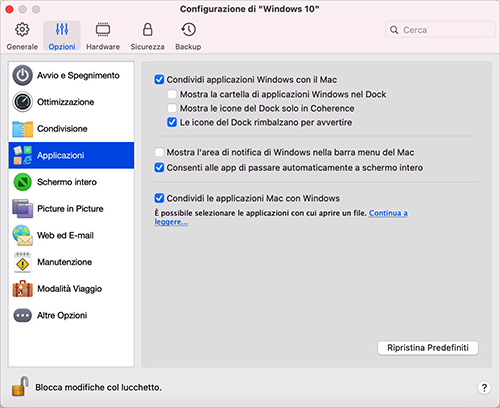Switch to the Sicurezza tab label
This screenshot has width=500, height=408.
(147, 47)
